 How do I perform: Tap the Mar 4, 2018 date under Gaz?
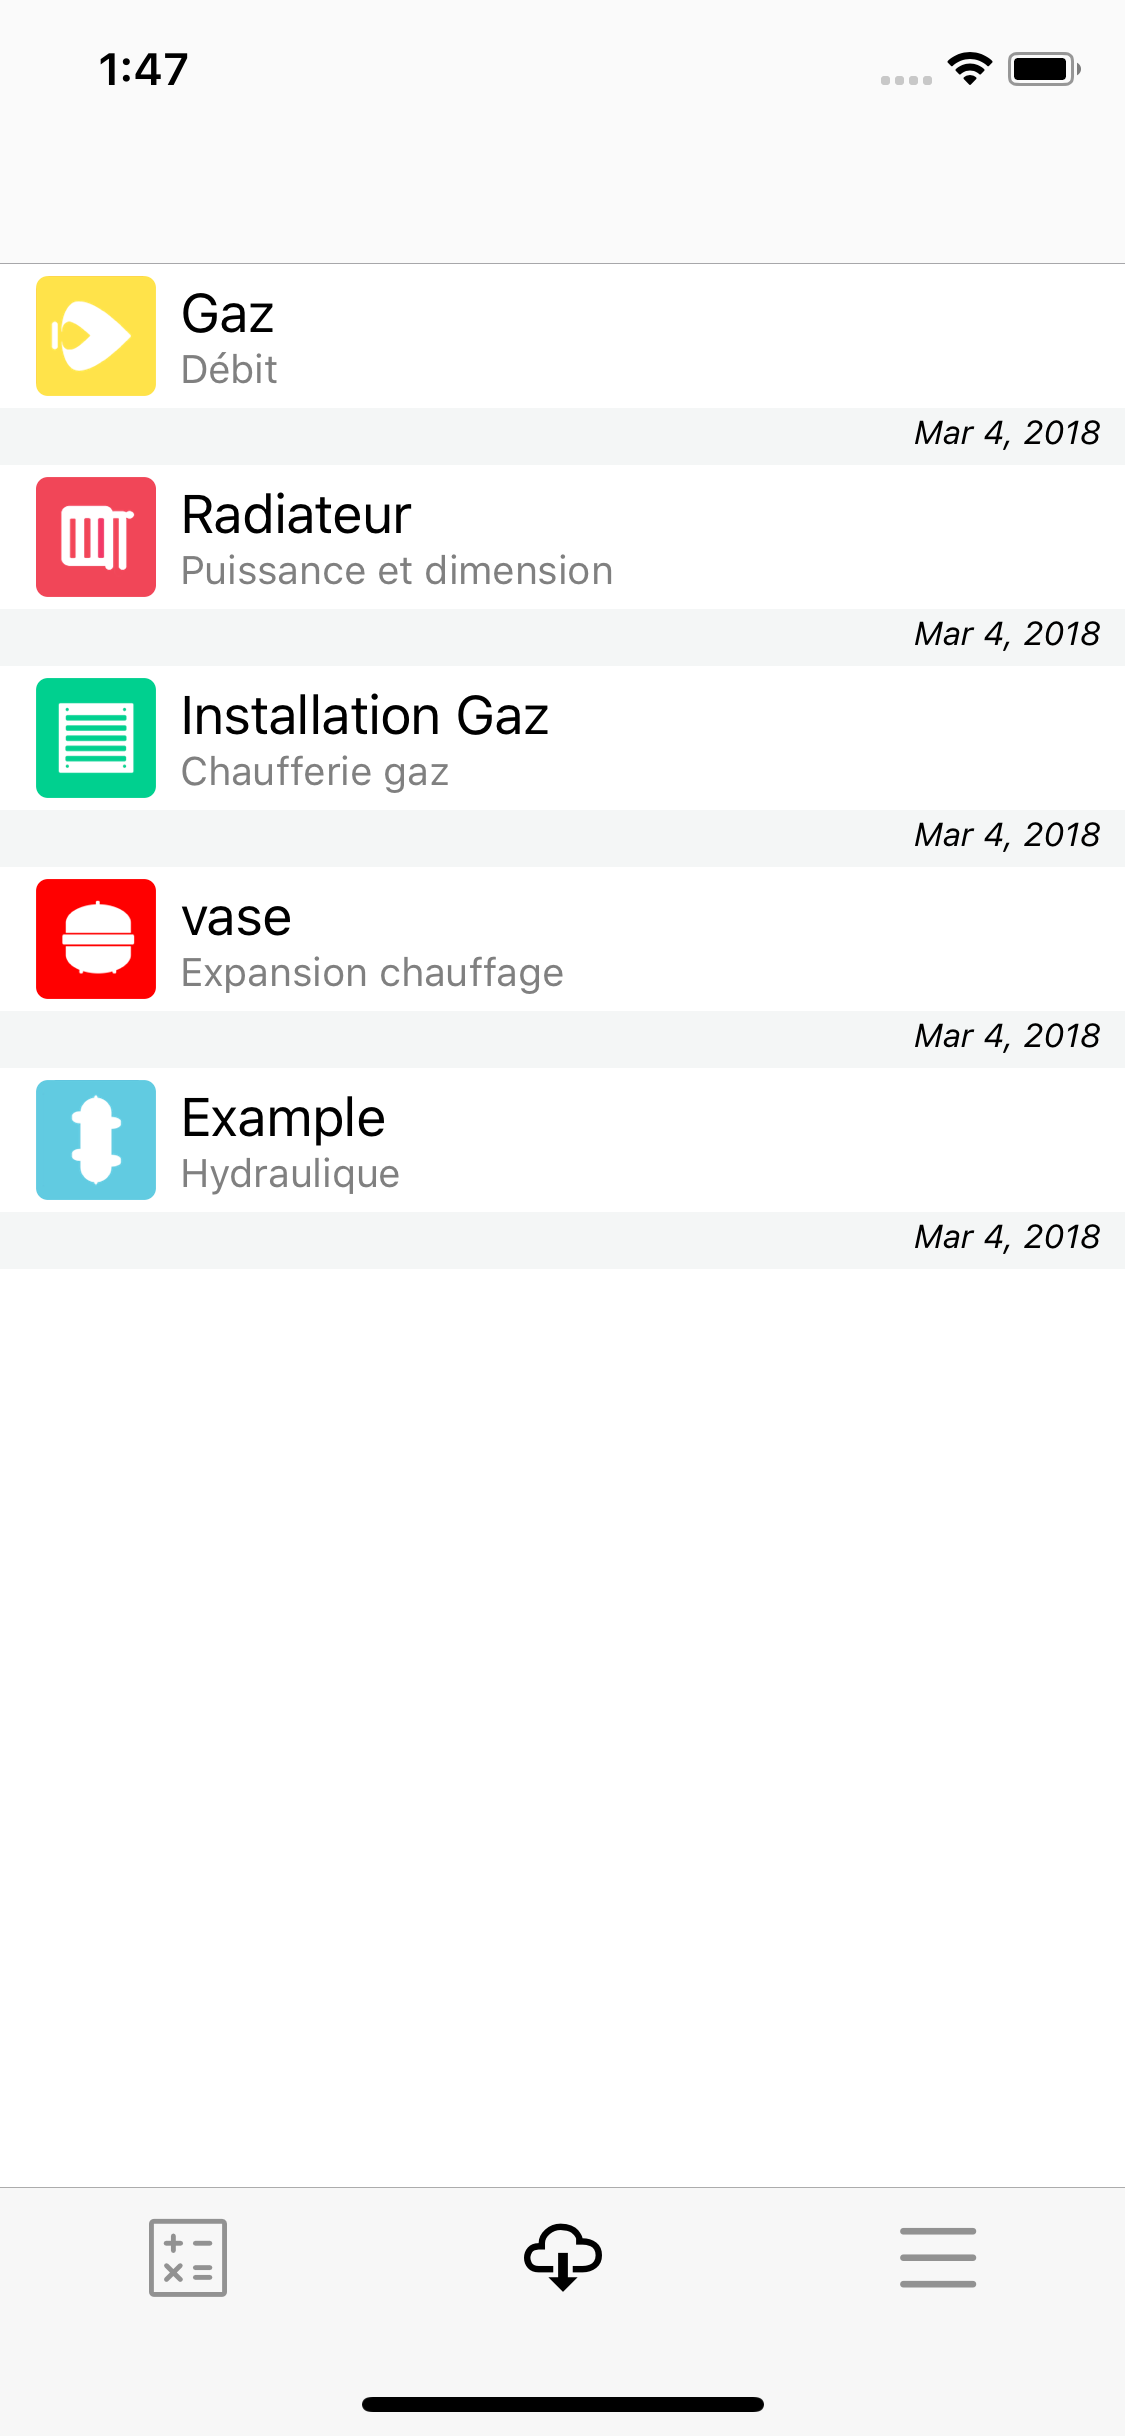(1006, 432)
